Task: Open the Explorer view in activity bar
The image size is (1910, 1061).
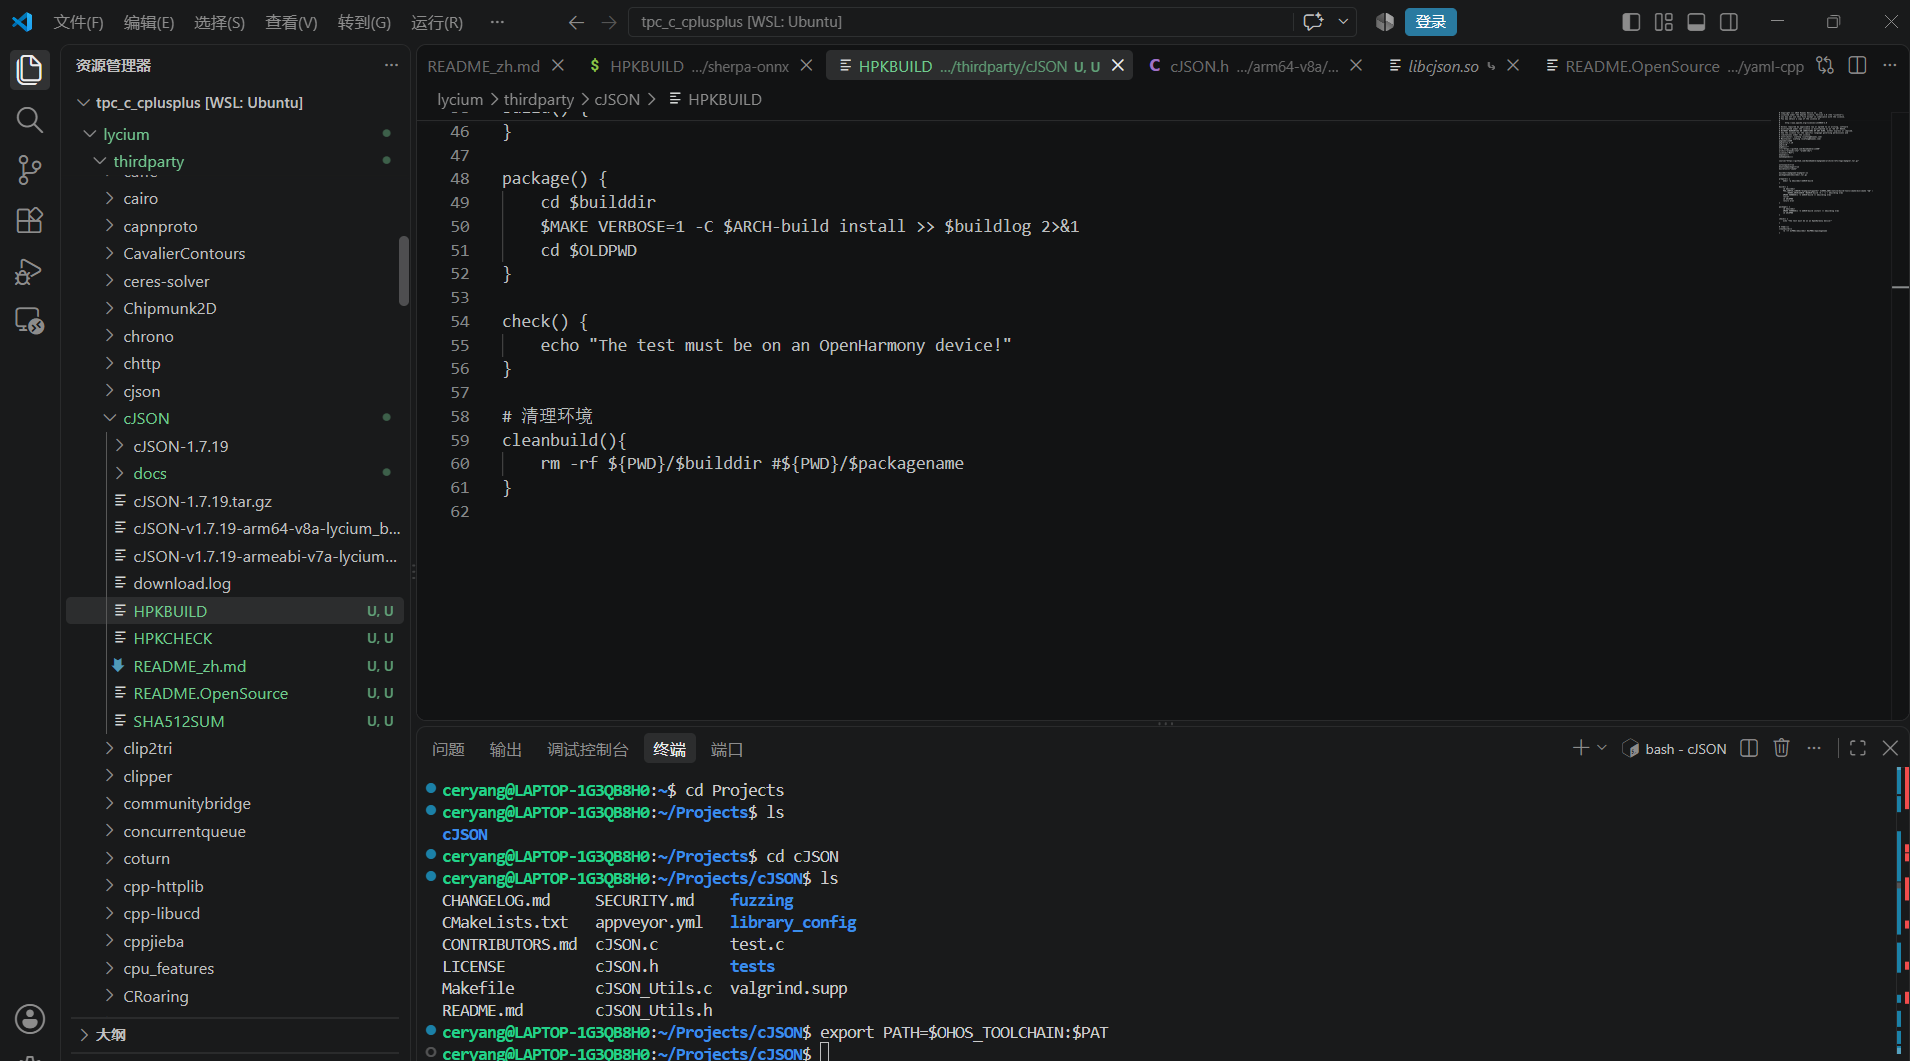Action: click(30, 70)
